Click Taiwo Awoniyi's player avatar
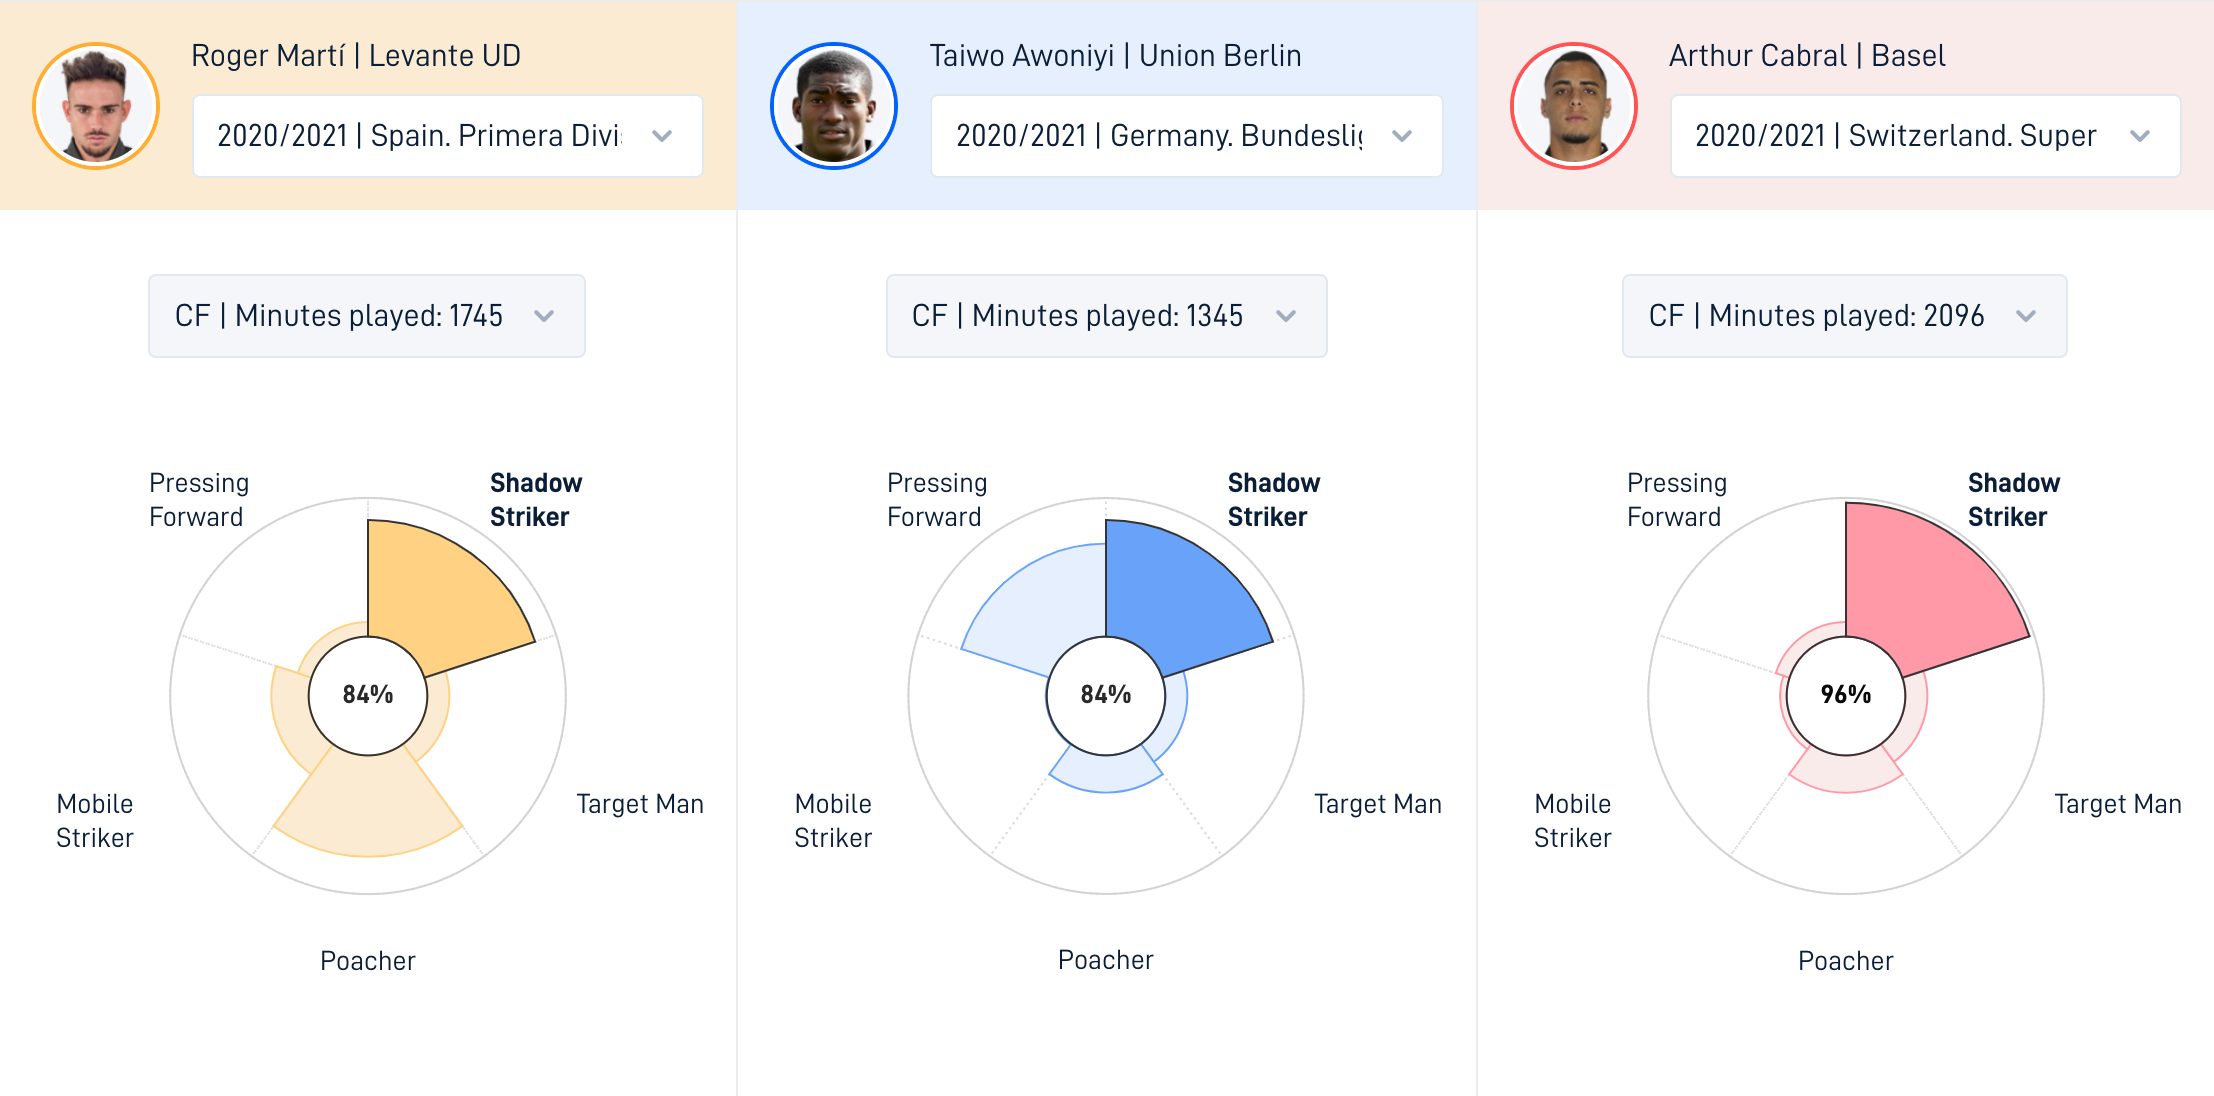Image resolution: width=2214 pixels, height=1096 pixels. (x=834, y=106)
